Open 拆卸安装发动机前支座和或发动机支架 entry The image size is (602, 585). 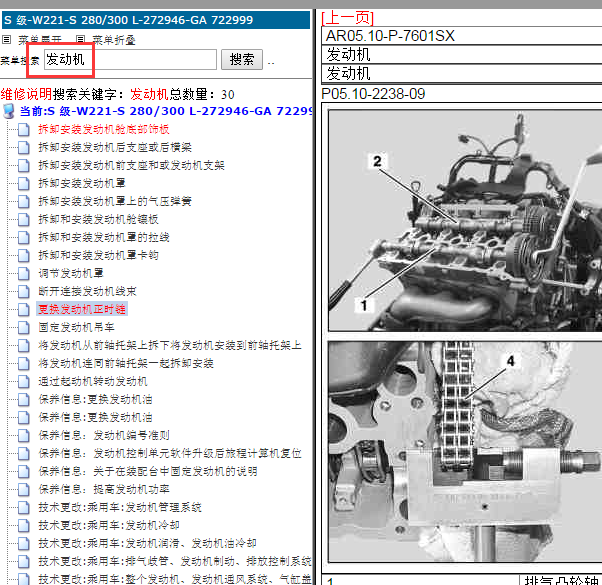click(x=131, y=165)
